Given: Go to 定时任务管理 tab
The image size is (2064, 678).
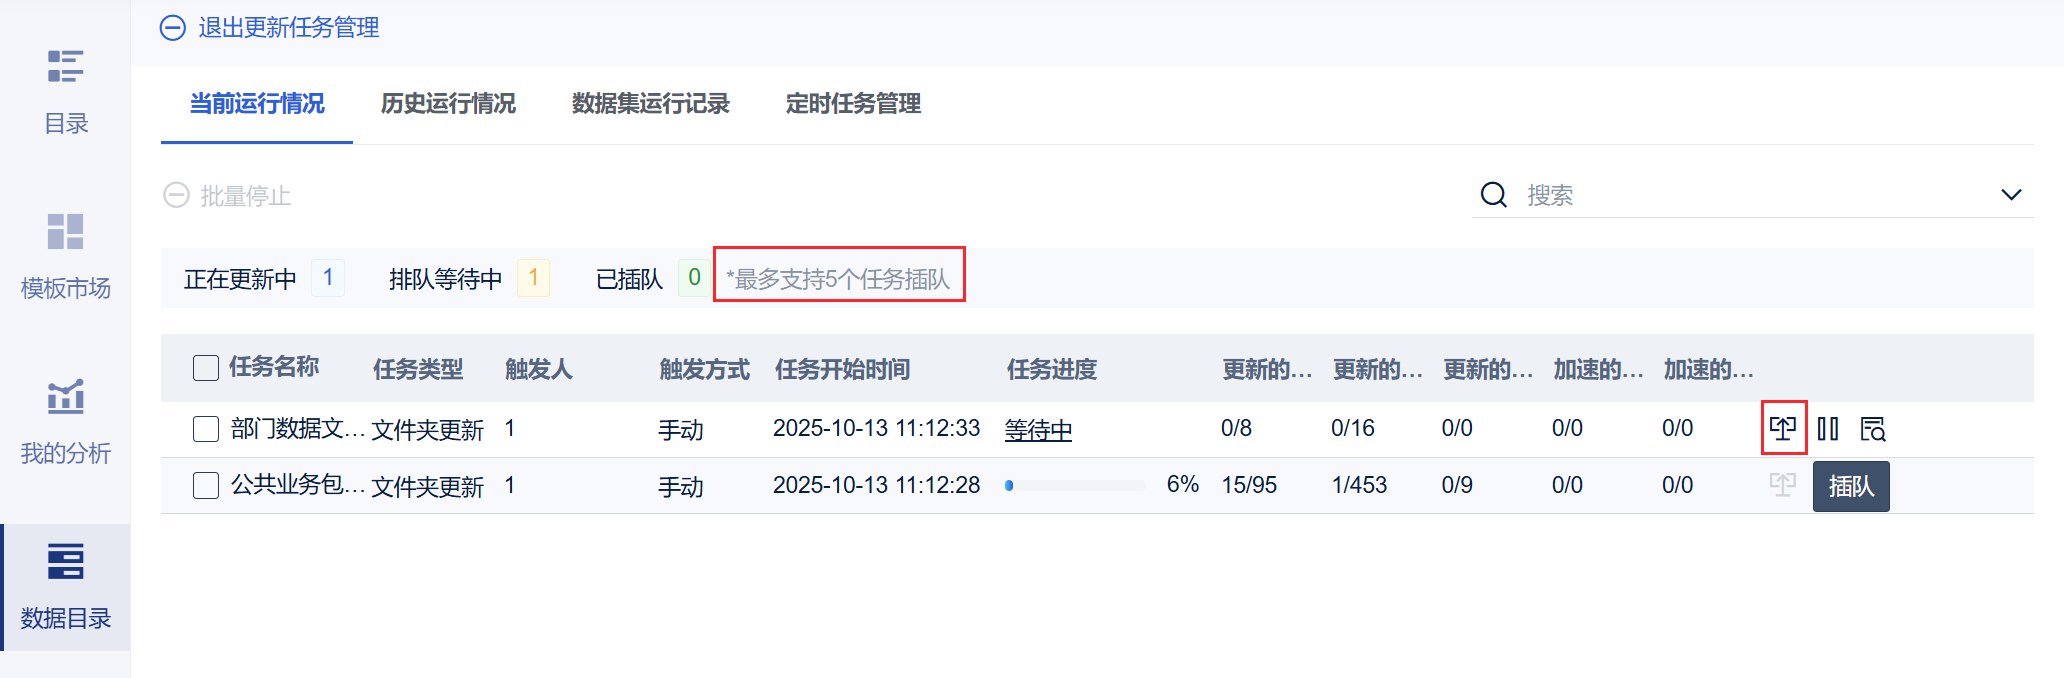Looking at the screenshot, I should coord(853,104).
